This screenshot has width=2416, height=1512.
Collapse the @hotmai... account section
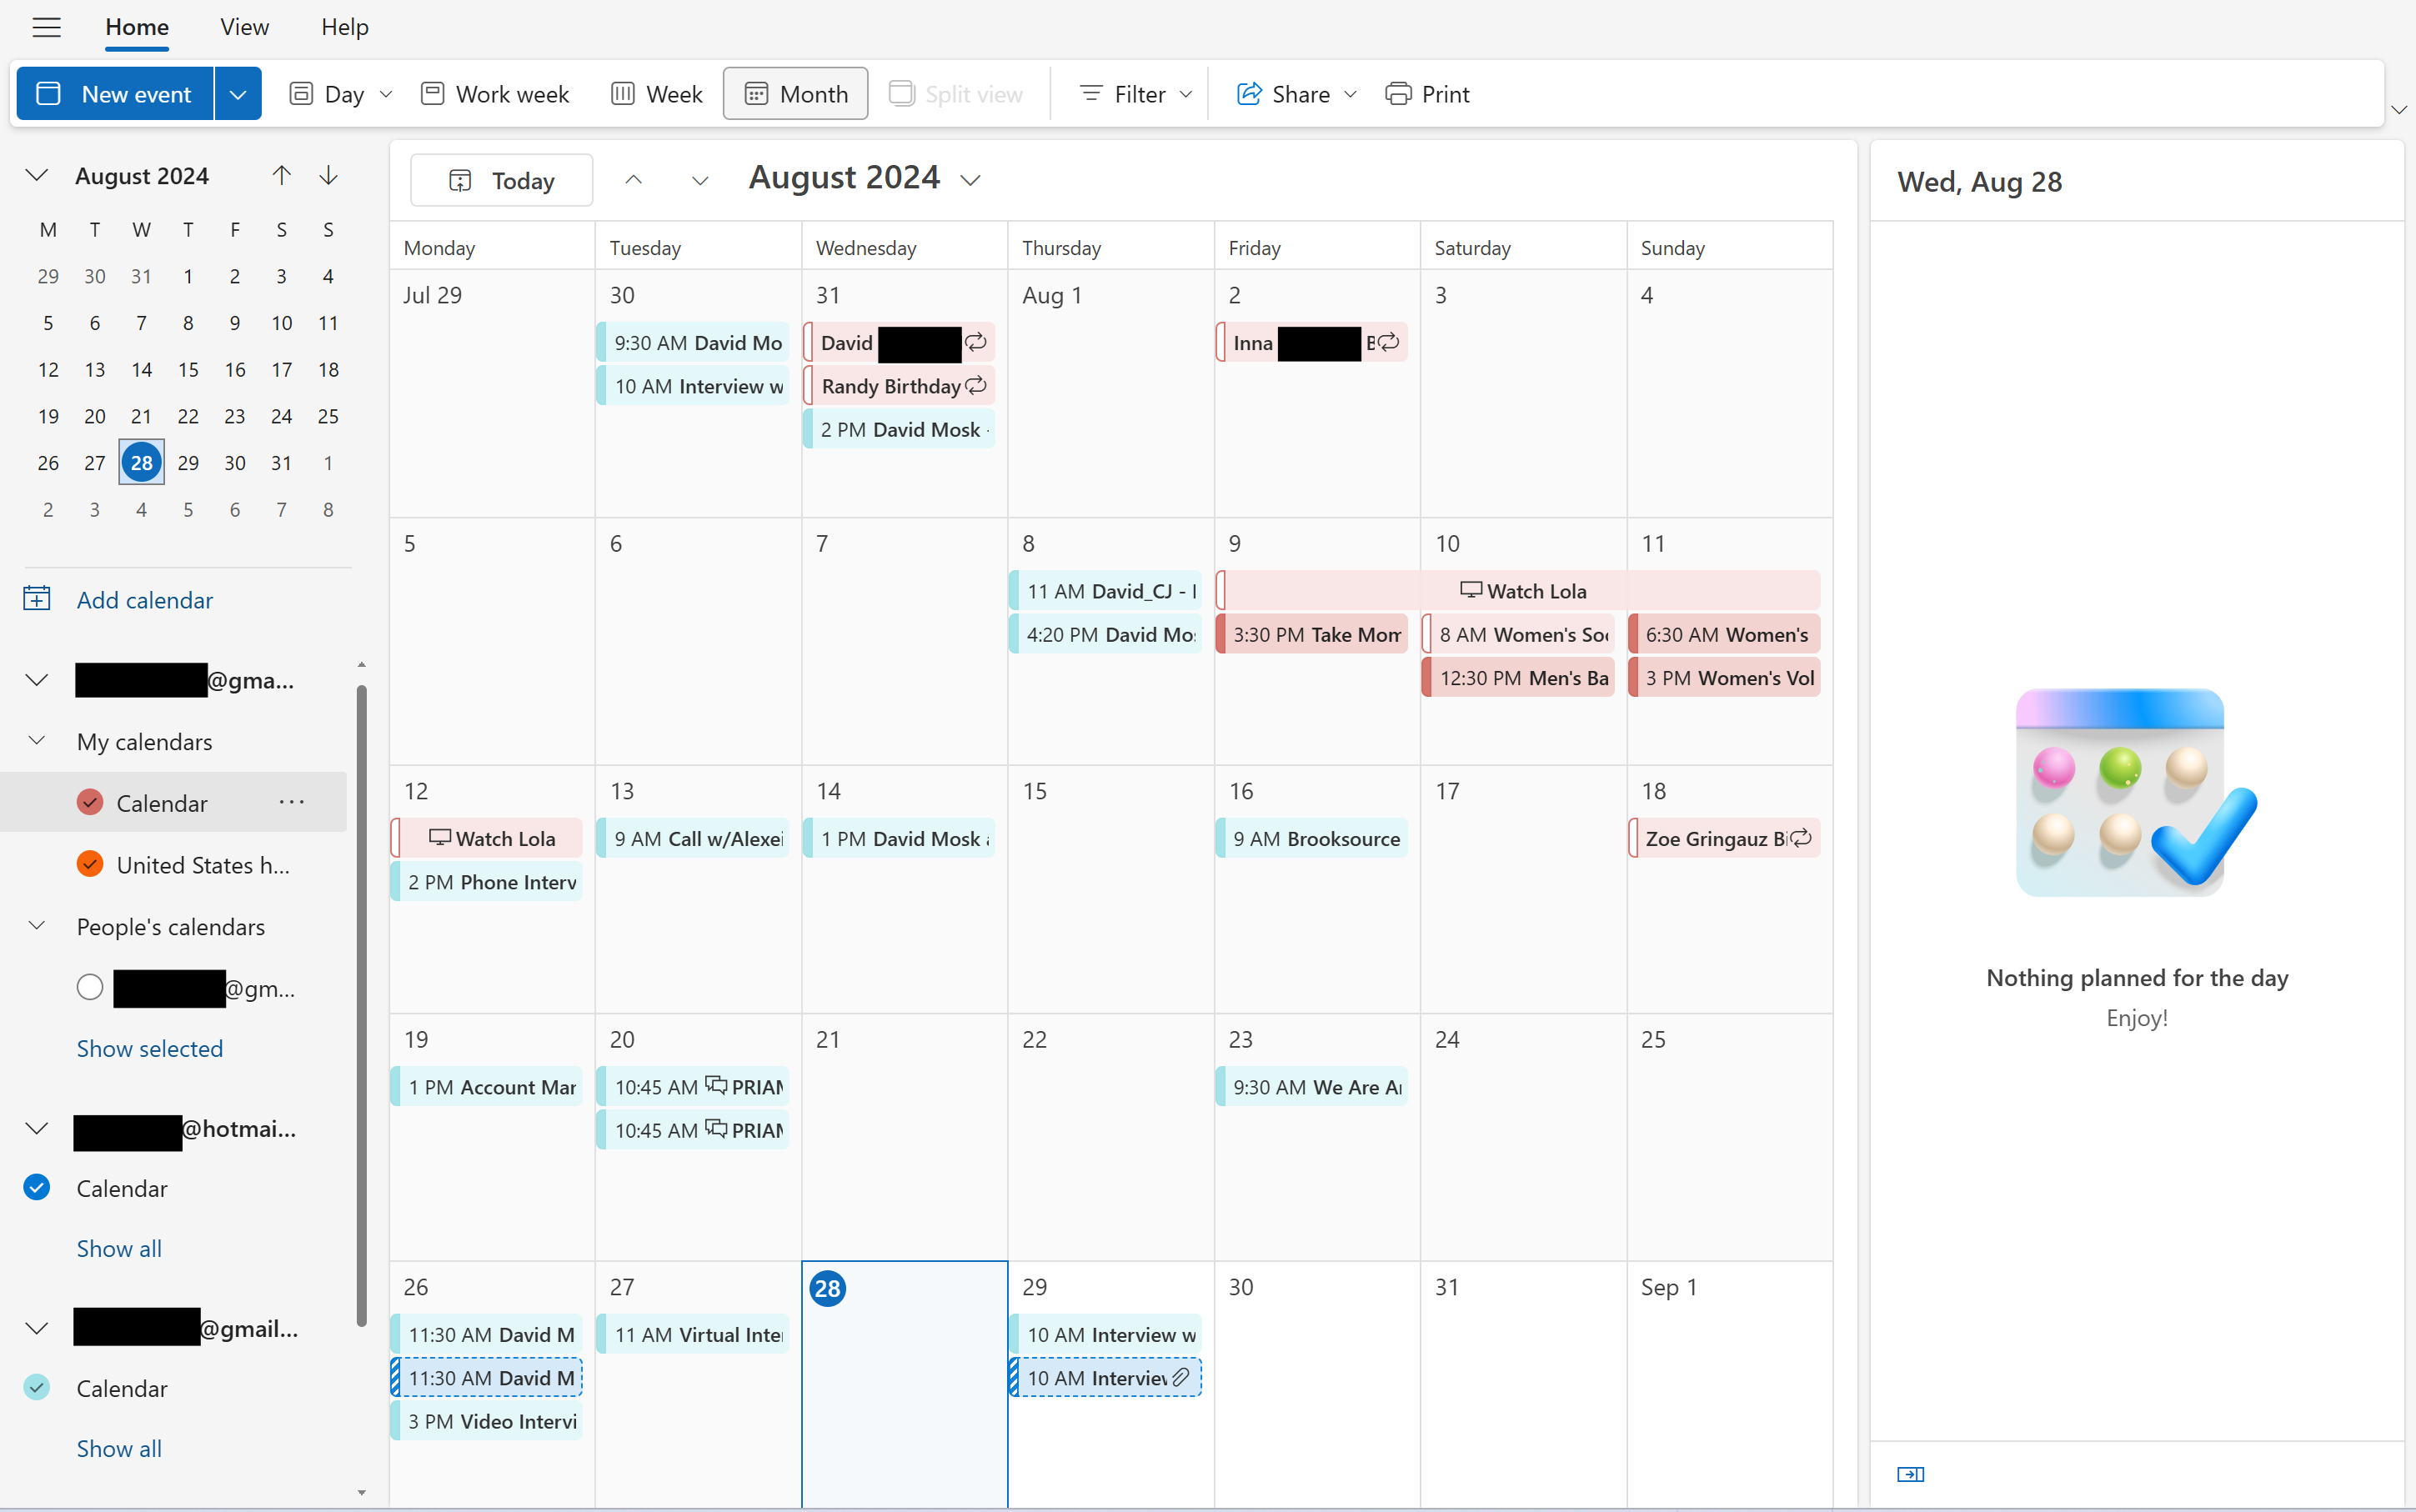pyautogui.click(x=37, y=1129)
